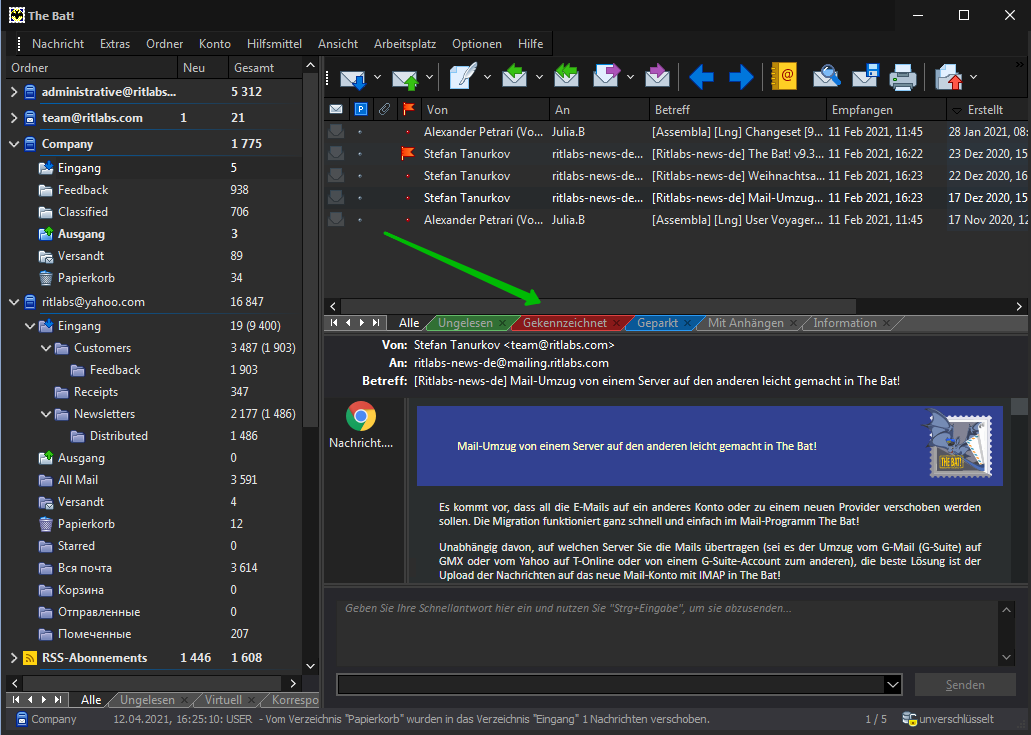Click the Papierkorb trash icon under Company
Screen dimensions: 1031x735
(45, 278)
